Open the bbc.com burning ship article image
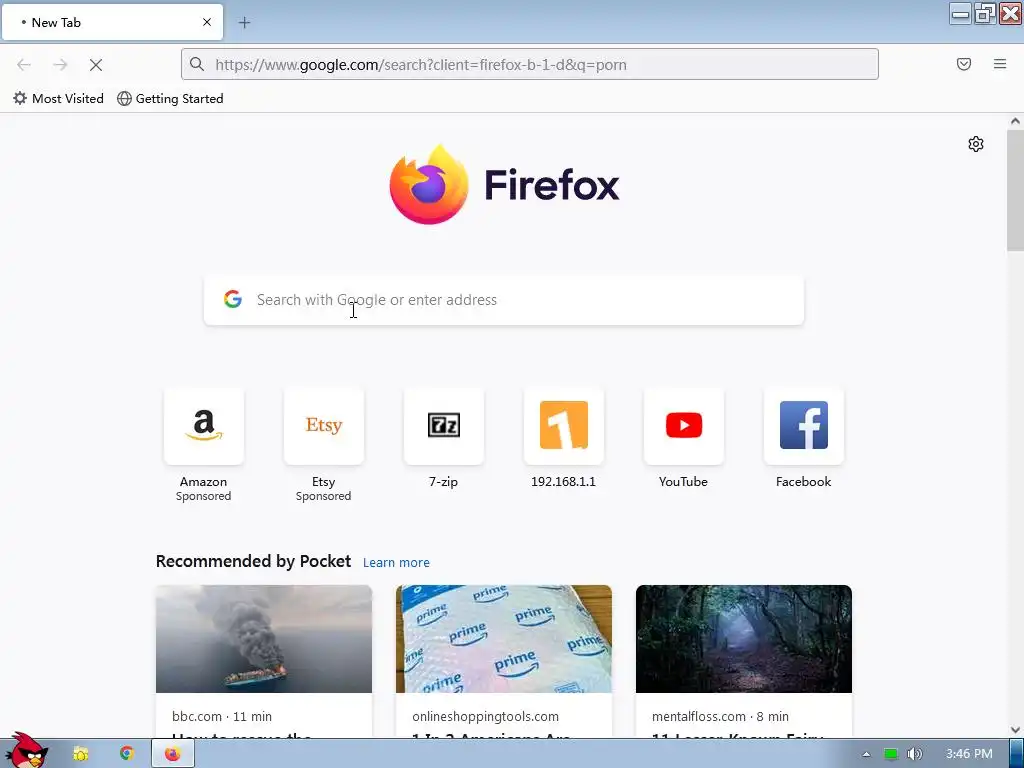The image size is (1024, 768). [x=264, y=639]
